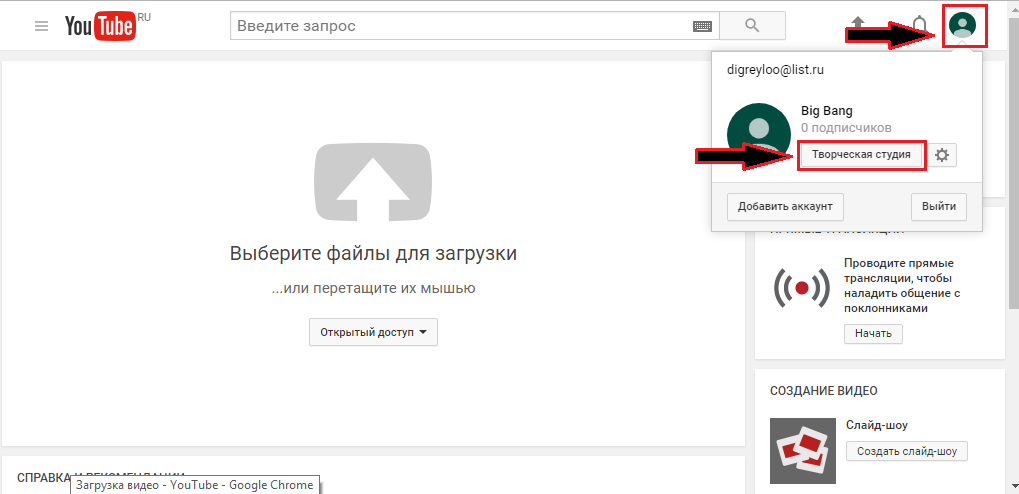1019x494 pixels.
Task: Click the account avatar in top bar
Action: (962, 25)
